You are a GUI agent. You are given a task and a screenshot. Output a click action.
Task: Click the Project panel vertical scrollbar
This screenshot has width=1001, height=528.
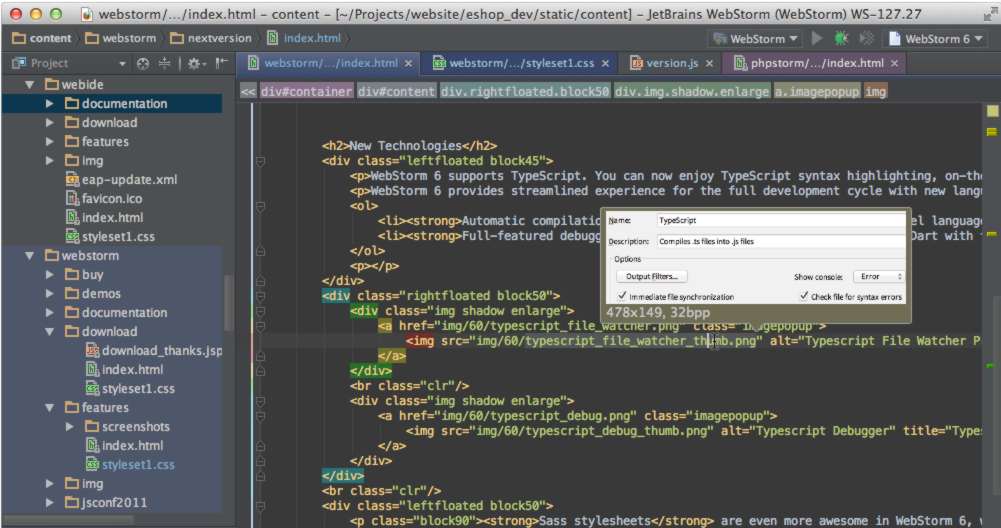pos(227,303)
